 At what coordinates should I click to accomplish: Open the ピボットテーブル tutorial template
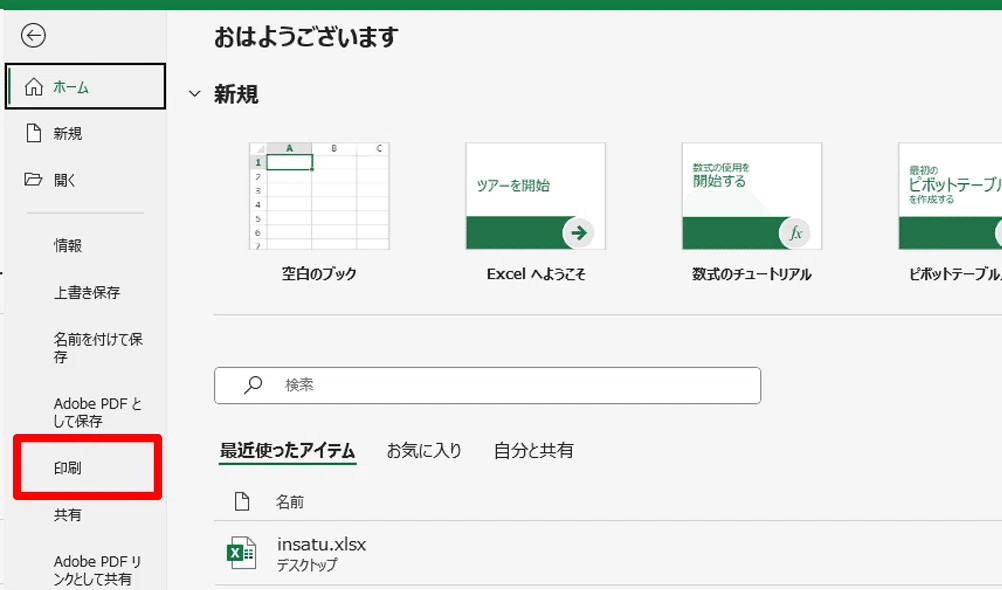(950, 196)
